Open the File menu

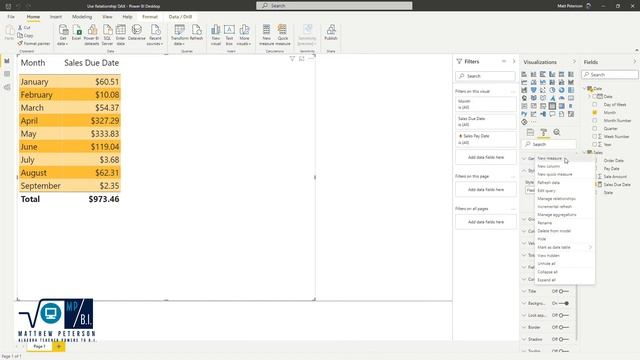[x=11, y=17]
